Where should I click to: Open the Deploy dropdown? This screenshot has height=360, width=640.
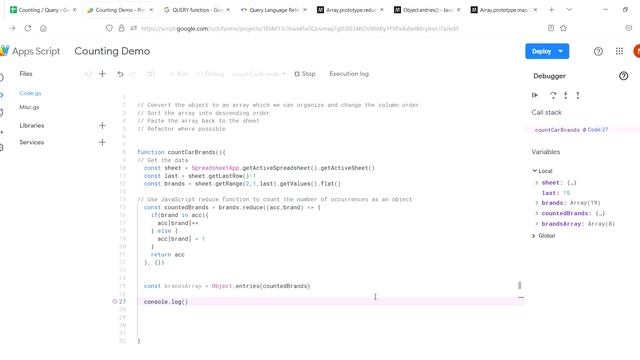(x=561, y=51)
